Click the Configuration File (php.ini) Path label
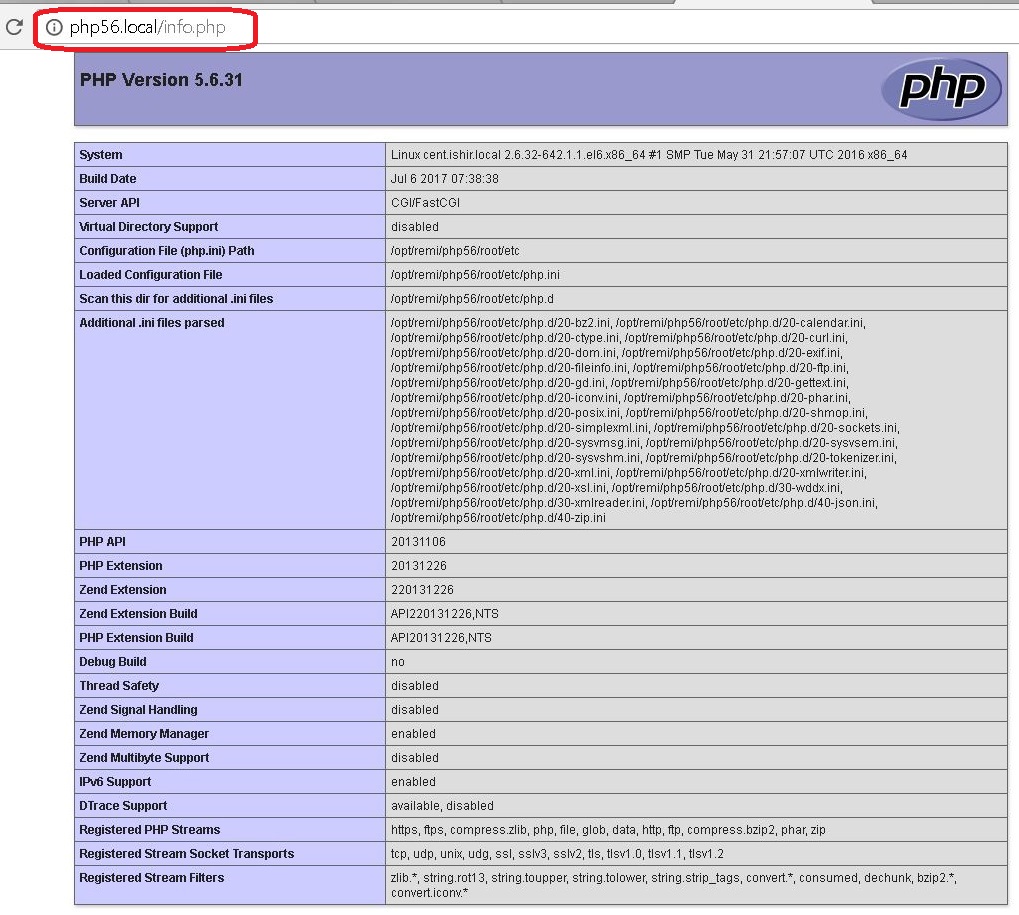Image resolution: width=1019 pixels, height=915 pixels. point(165,250)
